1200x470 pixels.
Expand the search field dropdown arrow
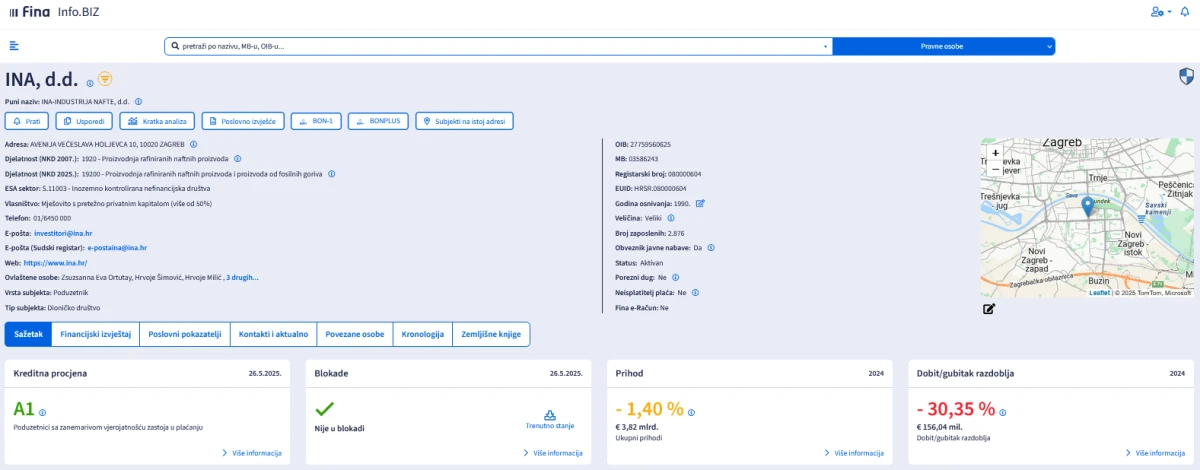click(825, 46)
